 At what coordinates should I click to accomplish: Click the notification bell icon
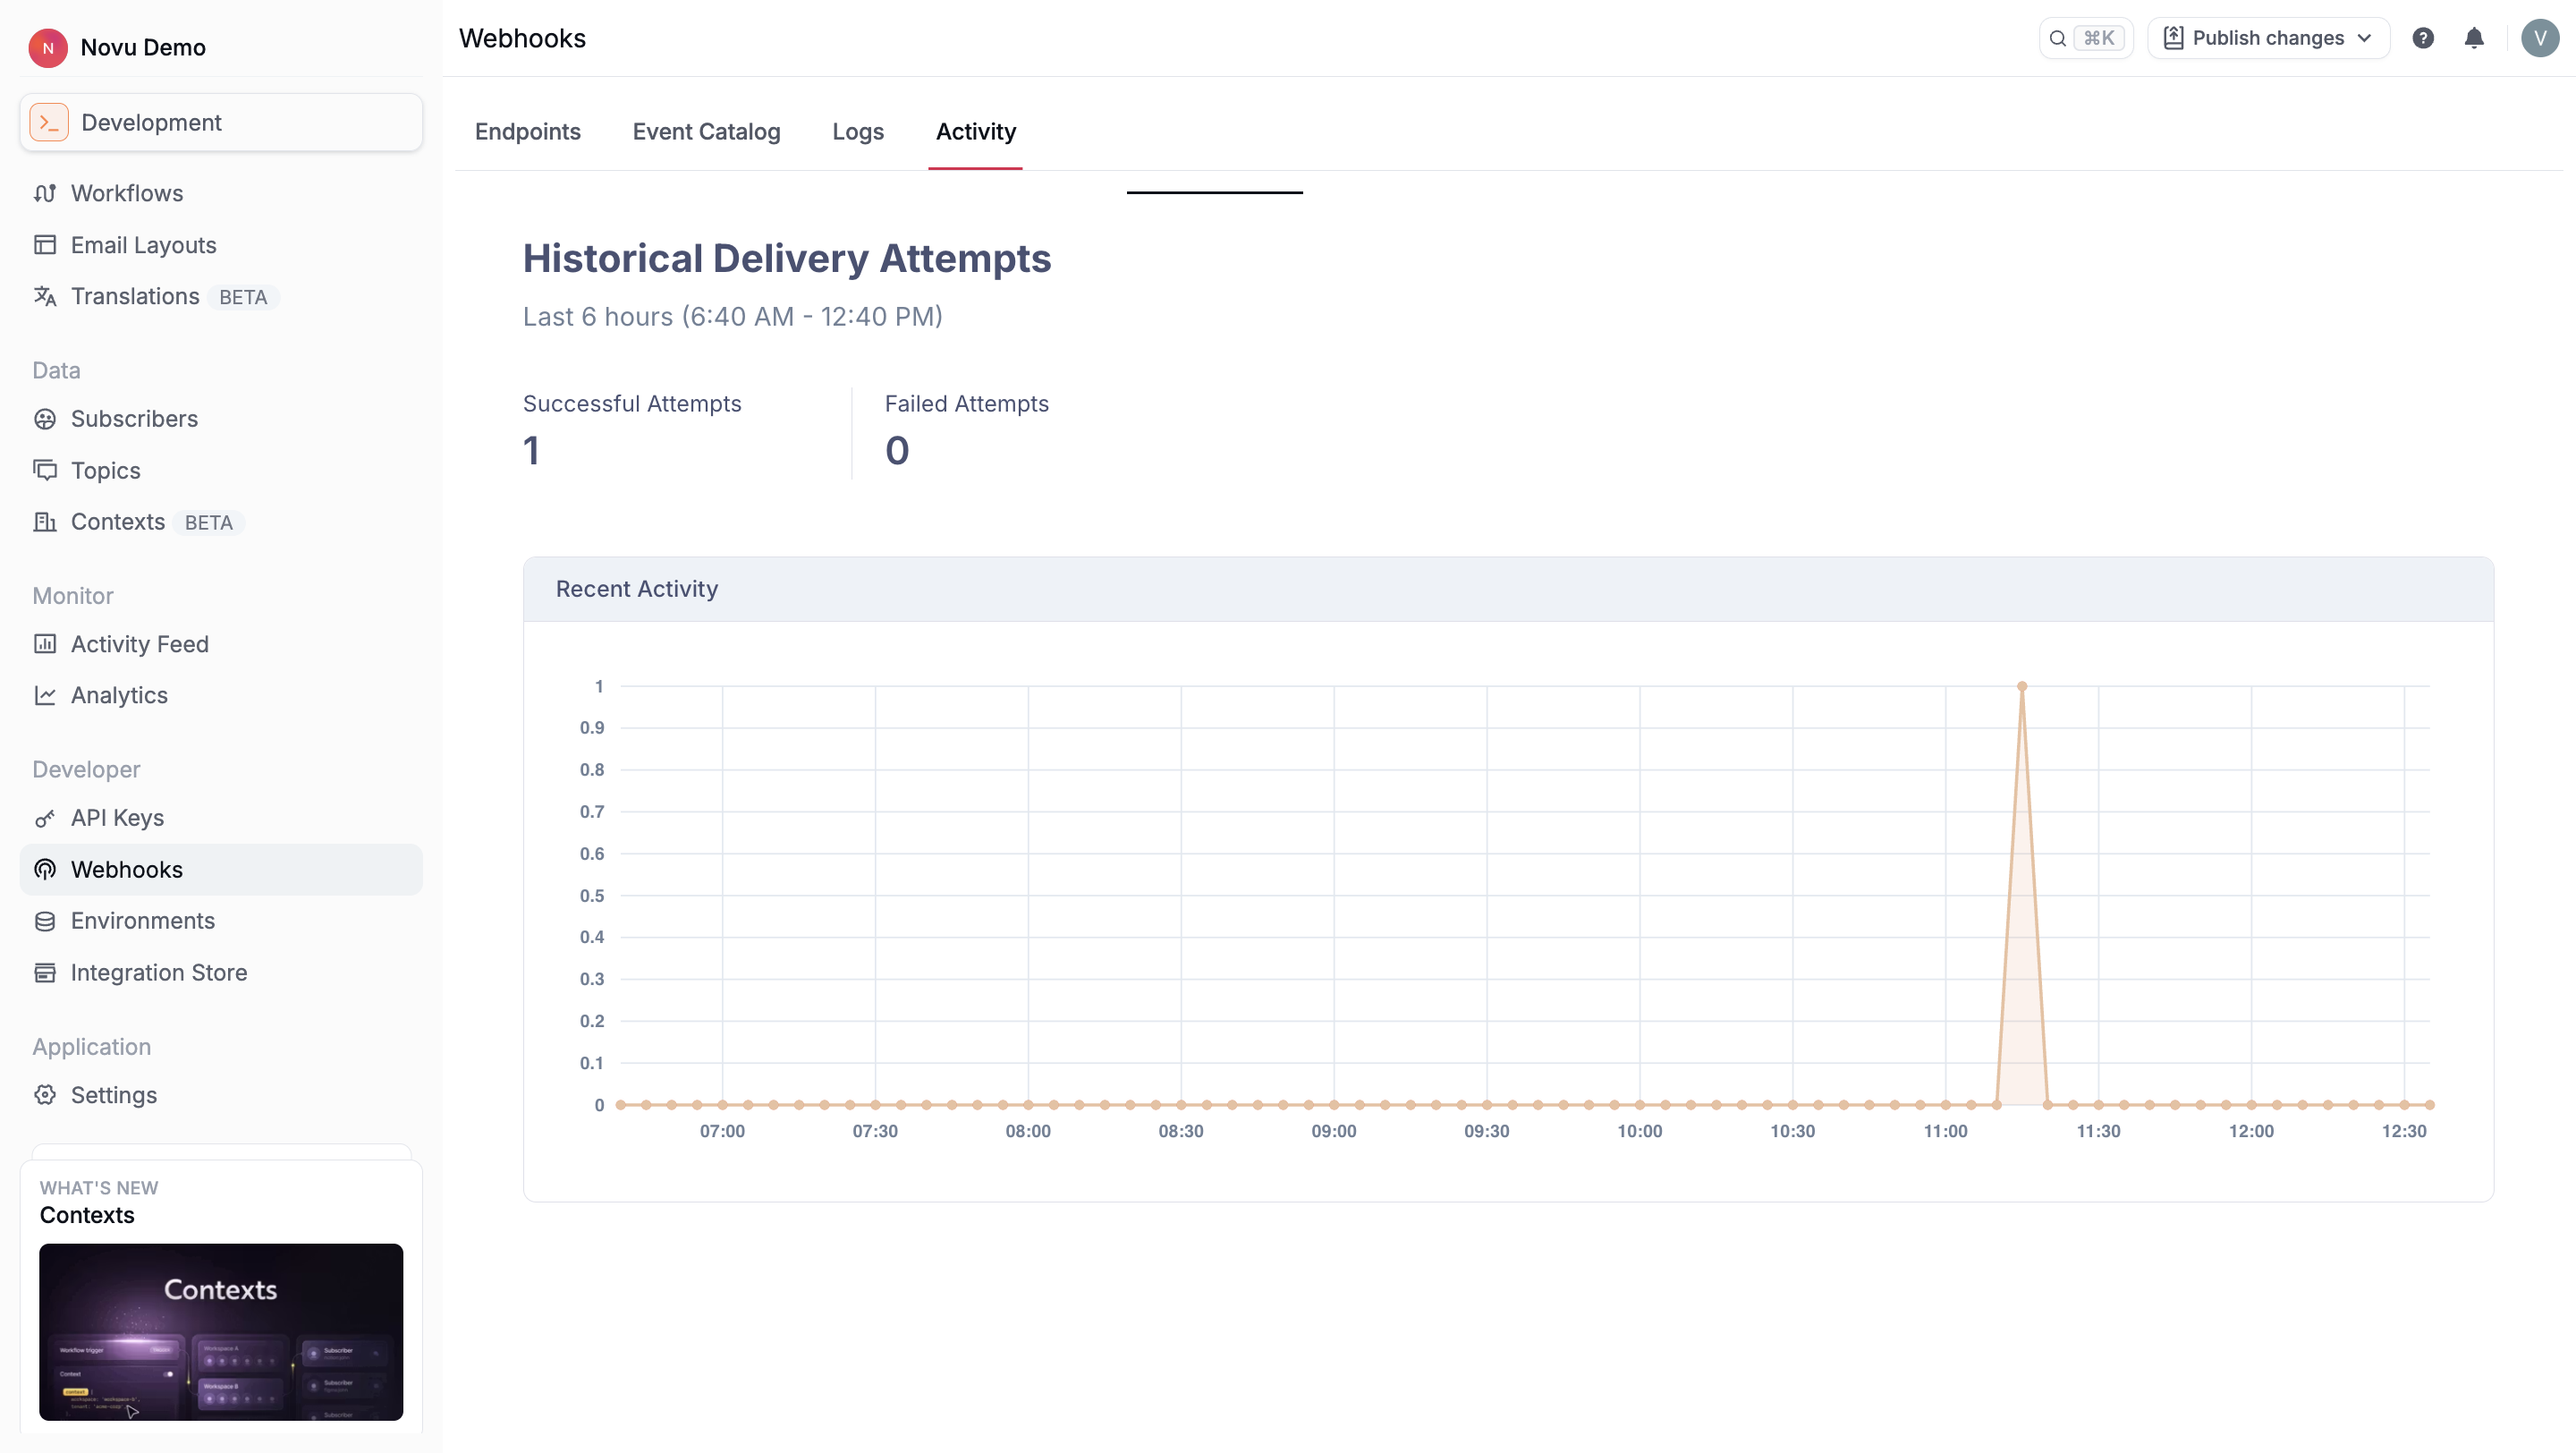2475,37
